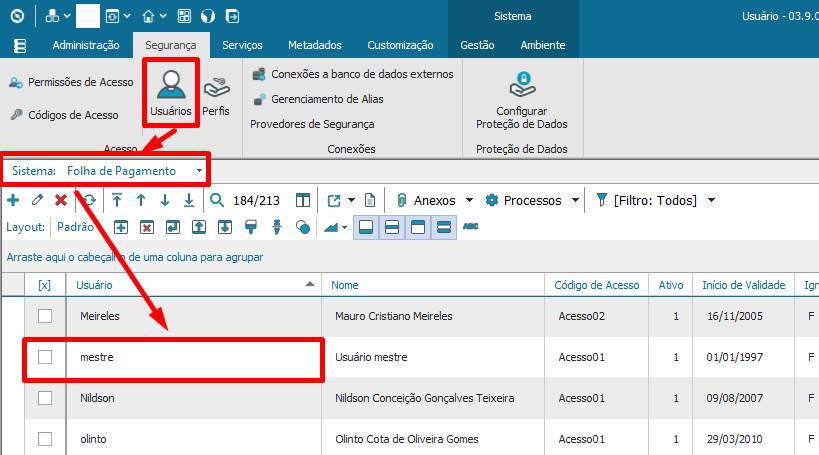Go to first record arrow
The height and width of the screenshot is (455, 819).
click(117, 200)
